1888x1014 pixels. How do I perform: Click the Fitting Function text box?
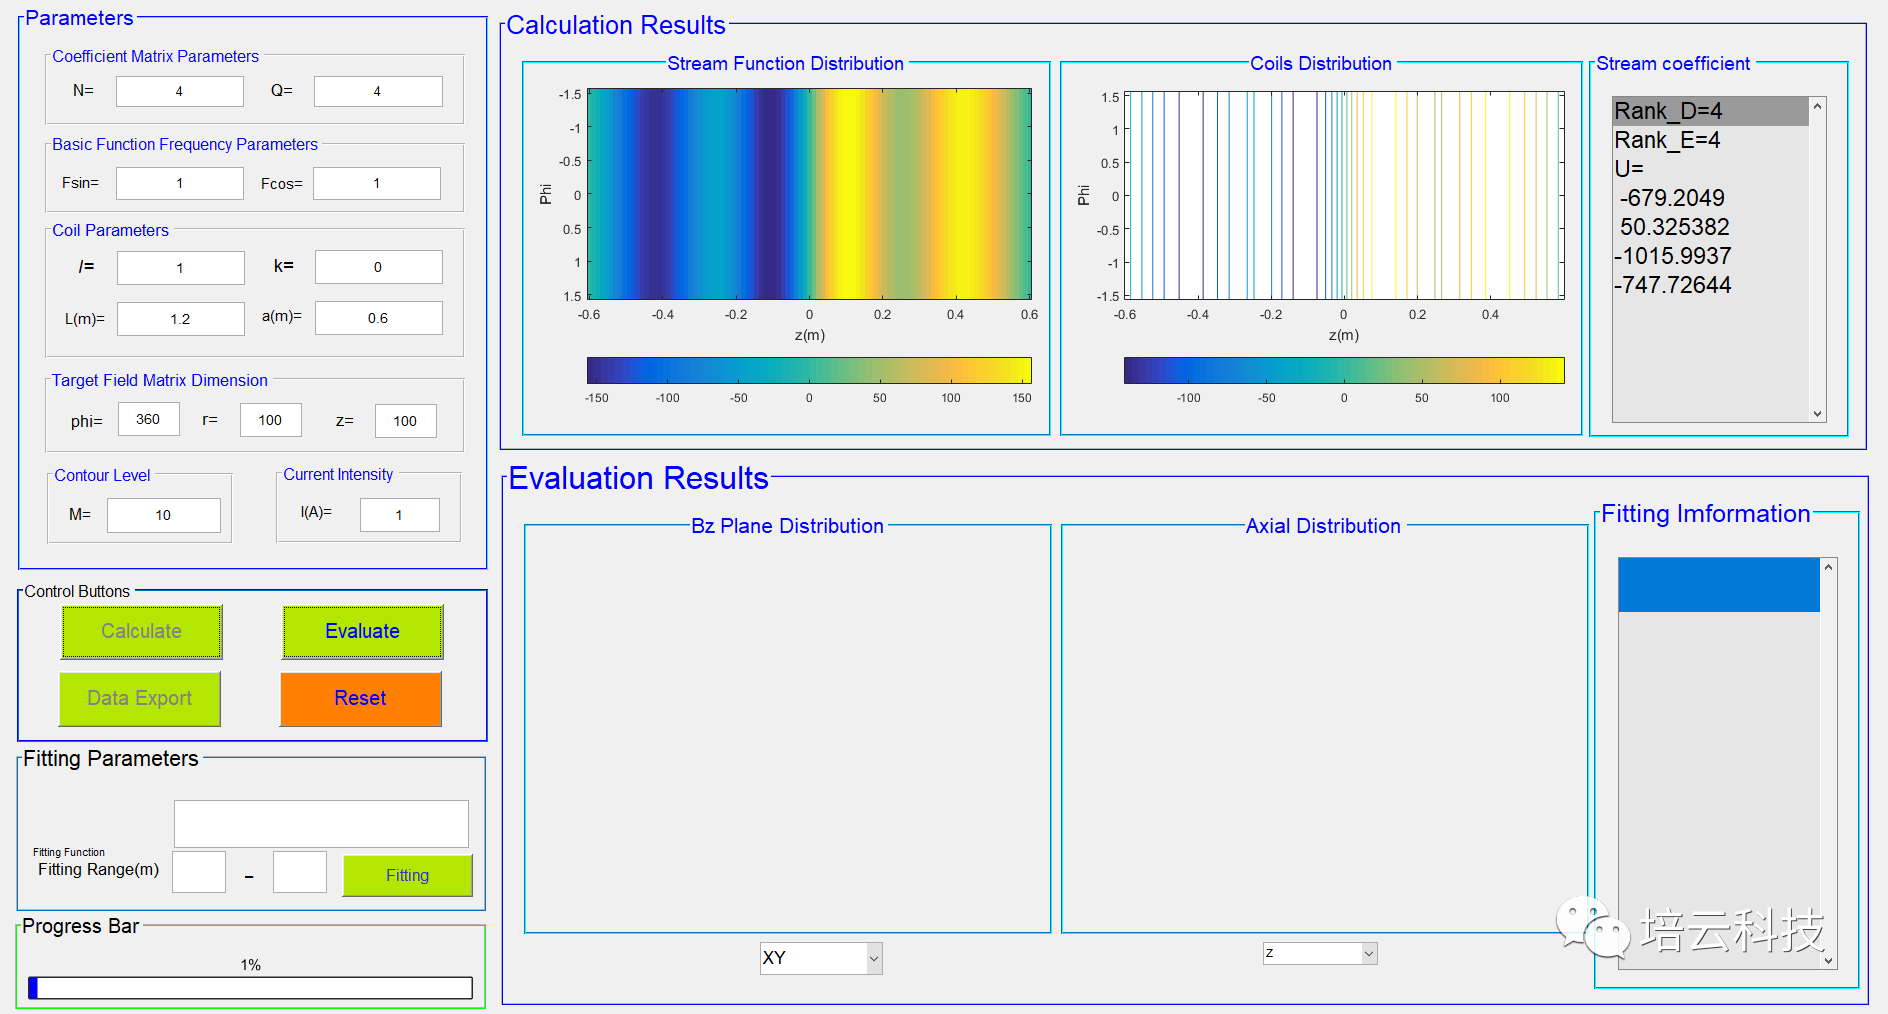[x=321, y=824]
